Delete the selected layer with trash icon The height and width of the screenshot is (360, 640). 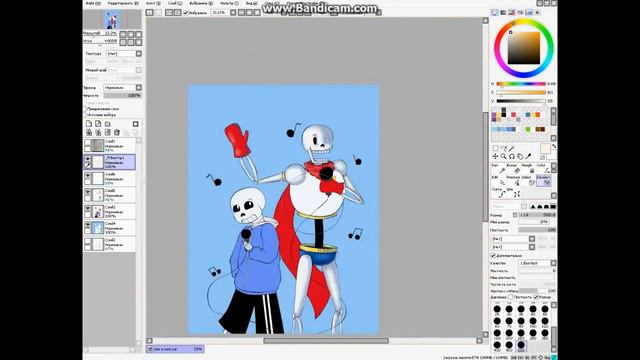coord(117,132)
